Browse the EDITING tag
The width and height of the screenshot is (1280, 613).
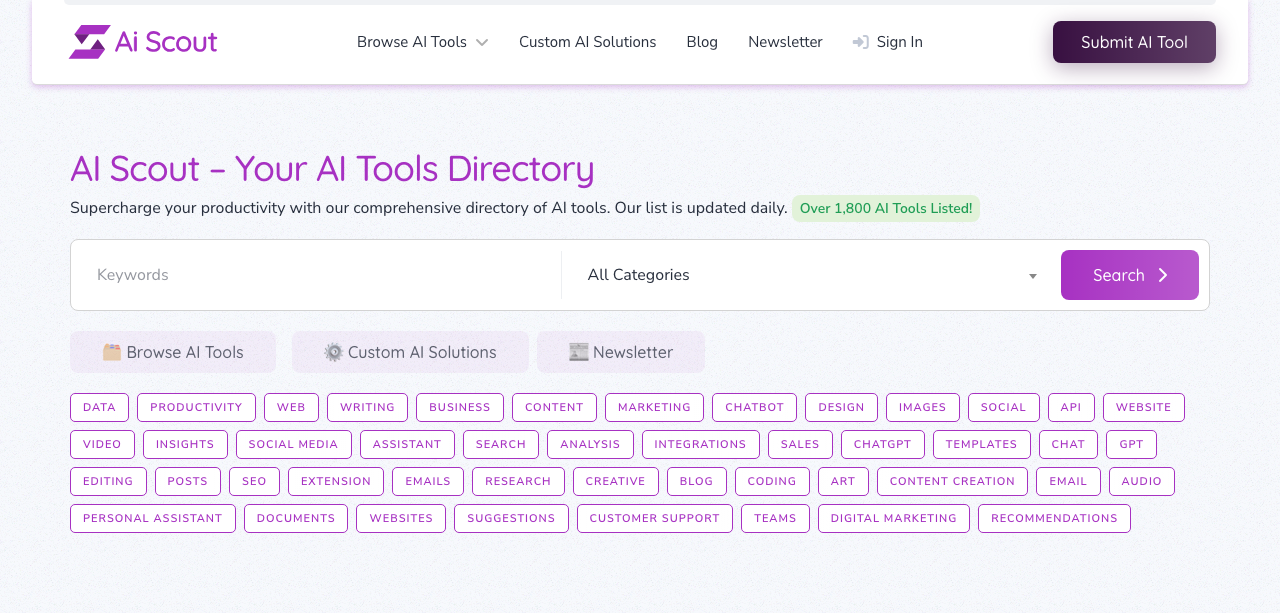(x=108, y=481)
